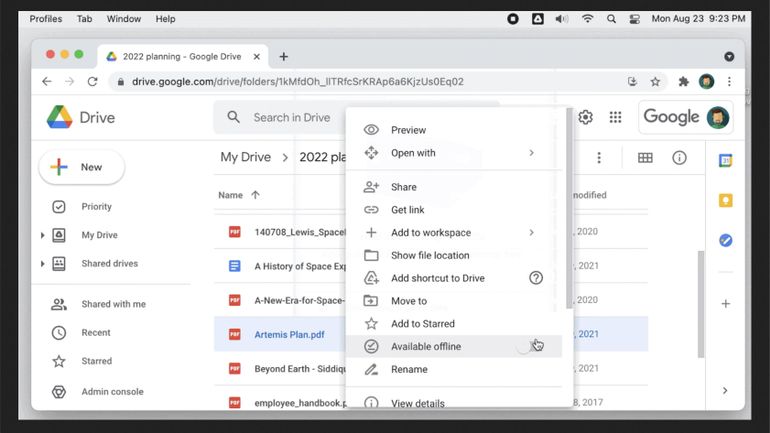Click the New button

[x=81, y=167]
